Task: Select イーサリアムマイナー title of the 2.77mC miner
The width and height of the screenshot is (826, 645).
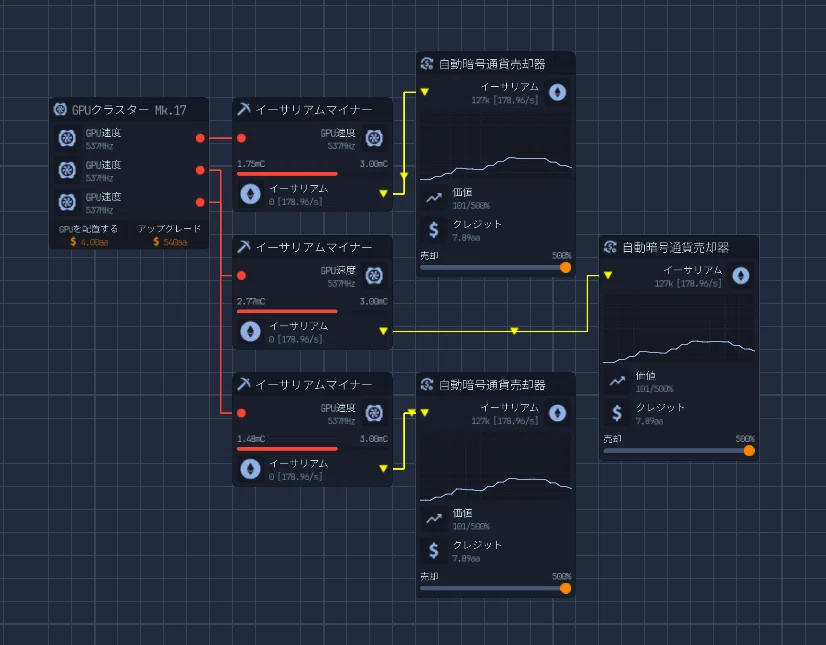Action: 314,247
